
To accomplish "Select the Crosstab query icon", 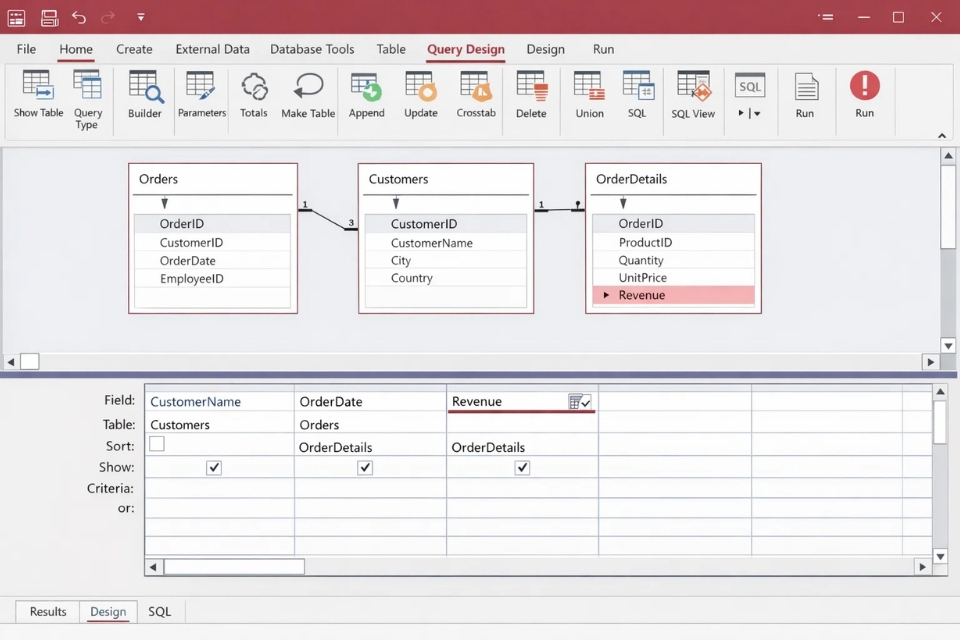I will click(x=476, y=88).
